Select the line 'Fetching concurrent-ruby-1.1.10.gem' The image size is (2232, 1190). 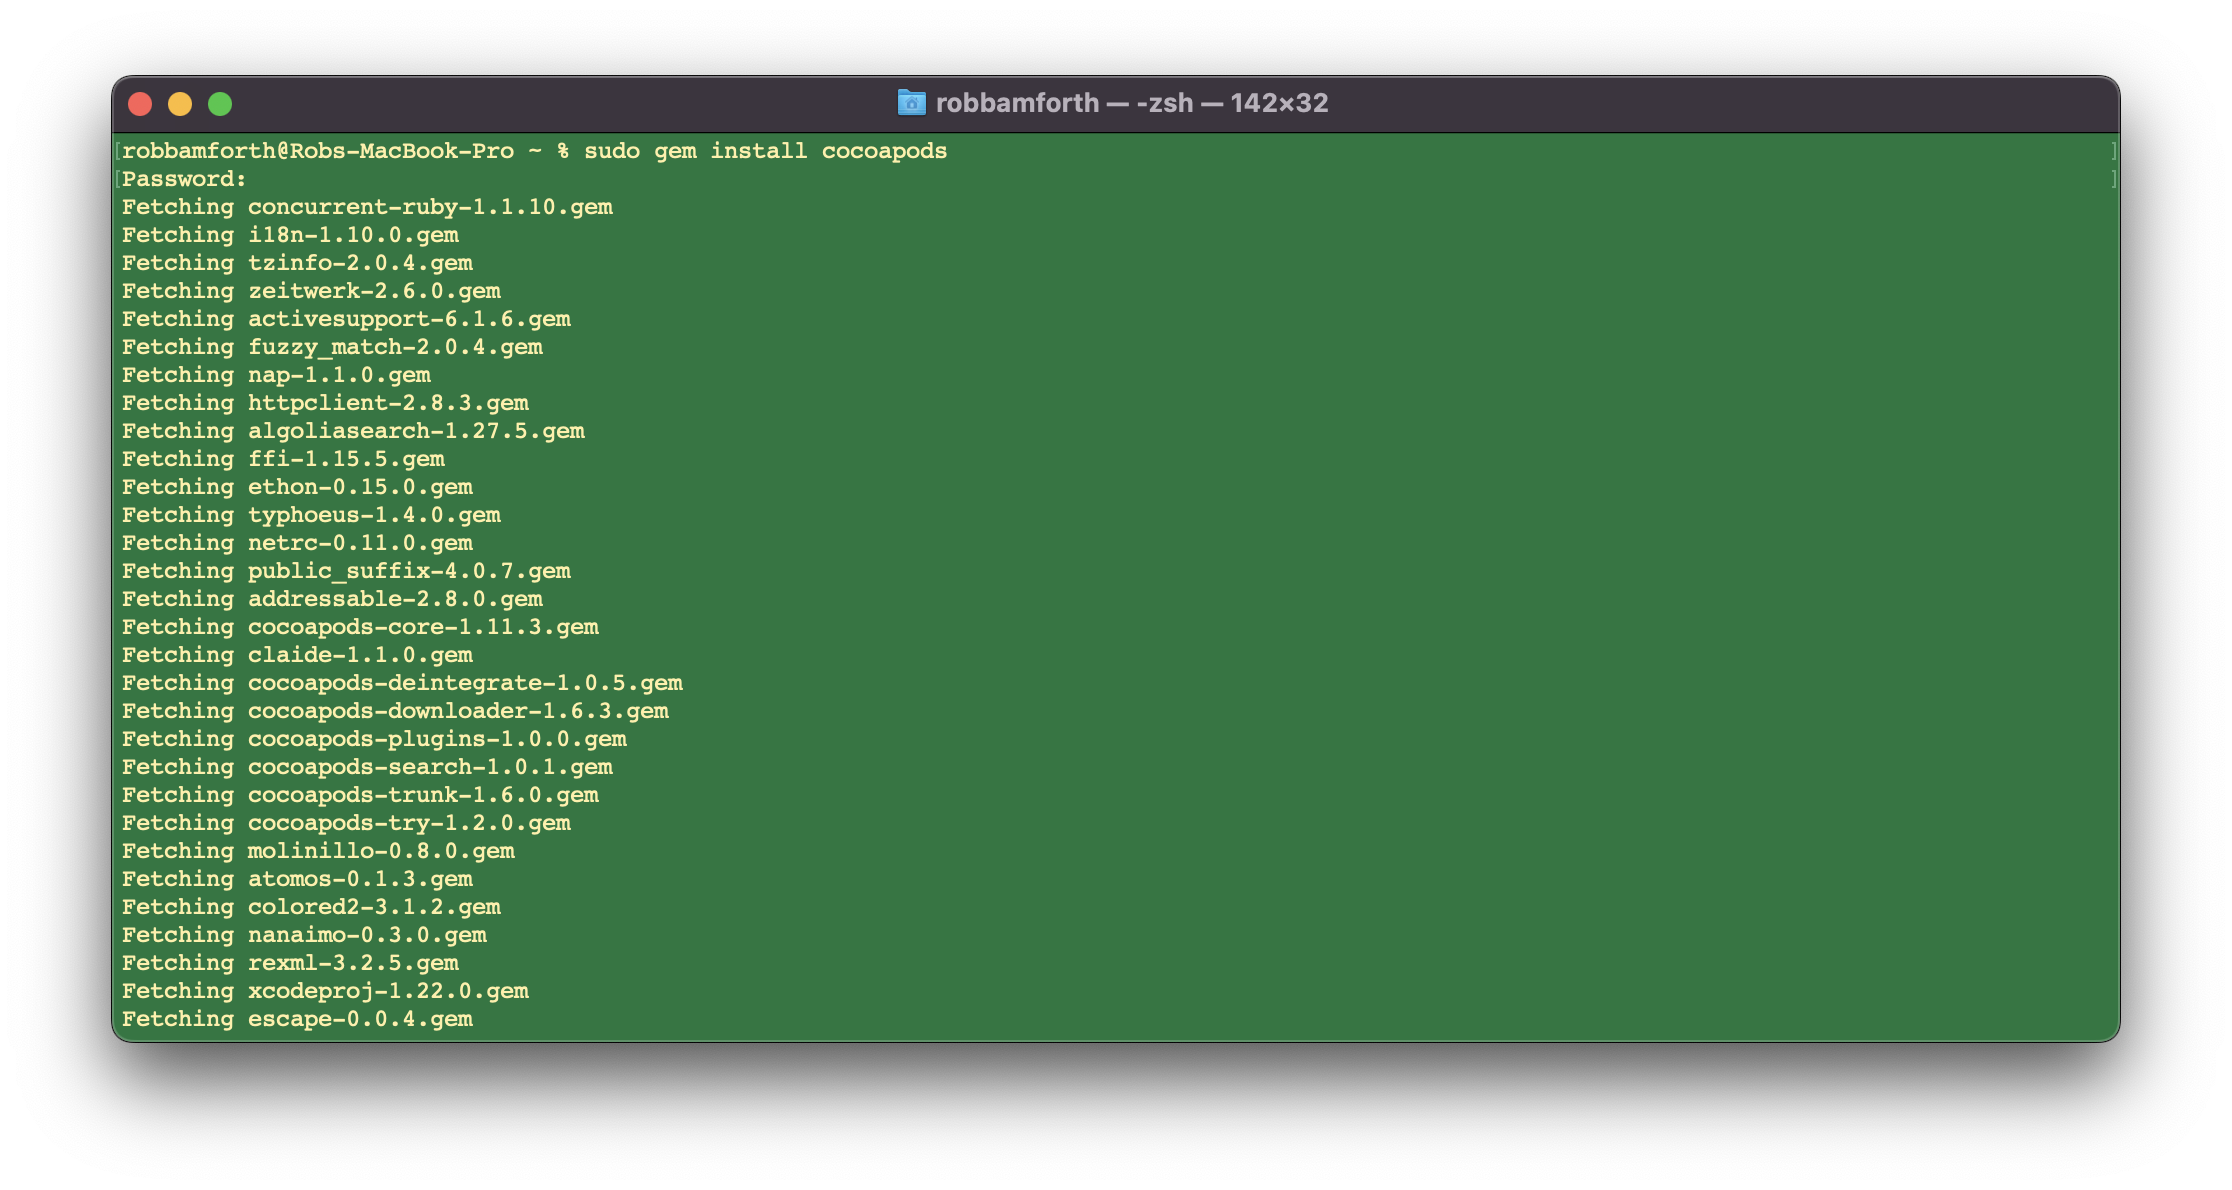pos(367,207)
